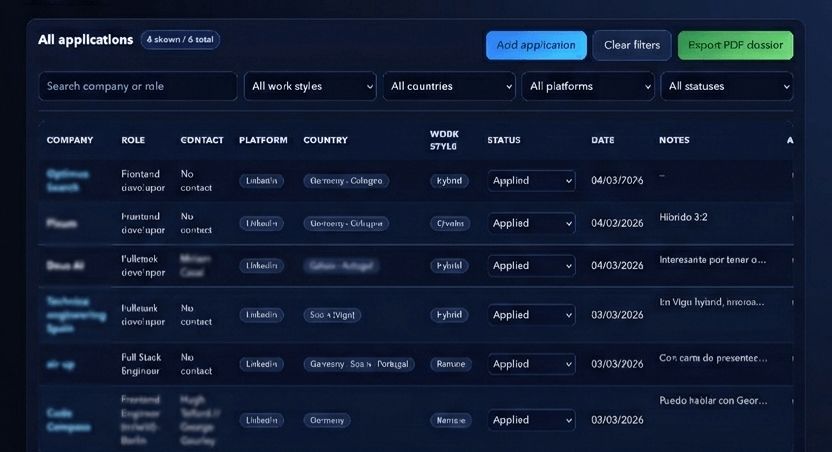Expand the All platforms dropdown

pos(588,86)
